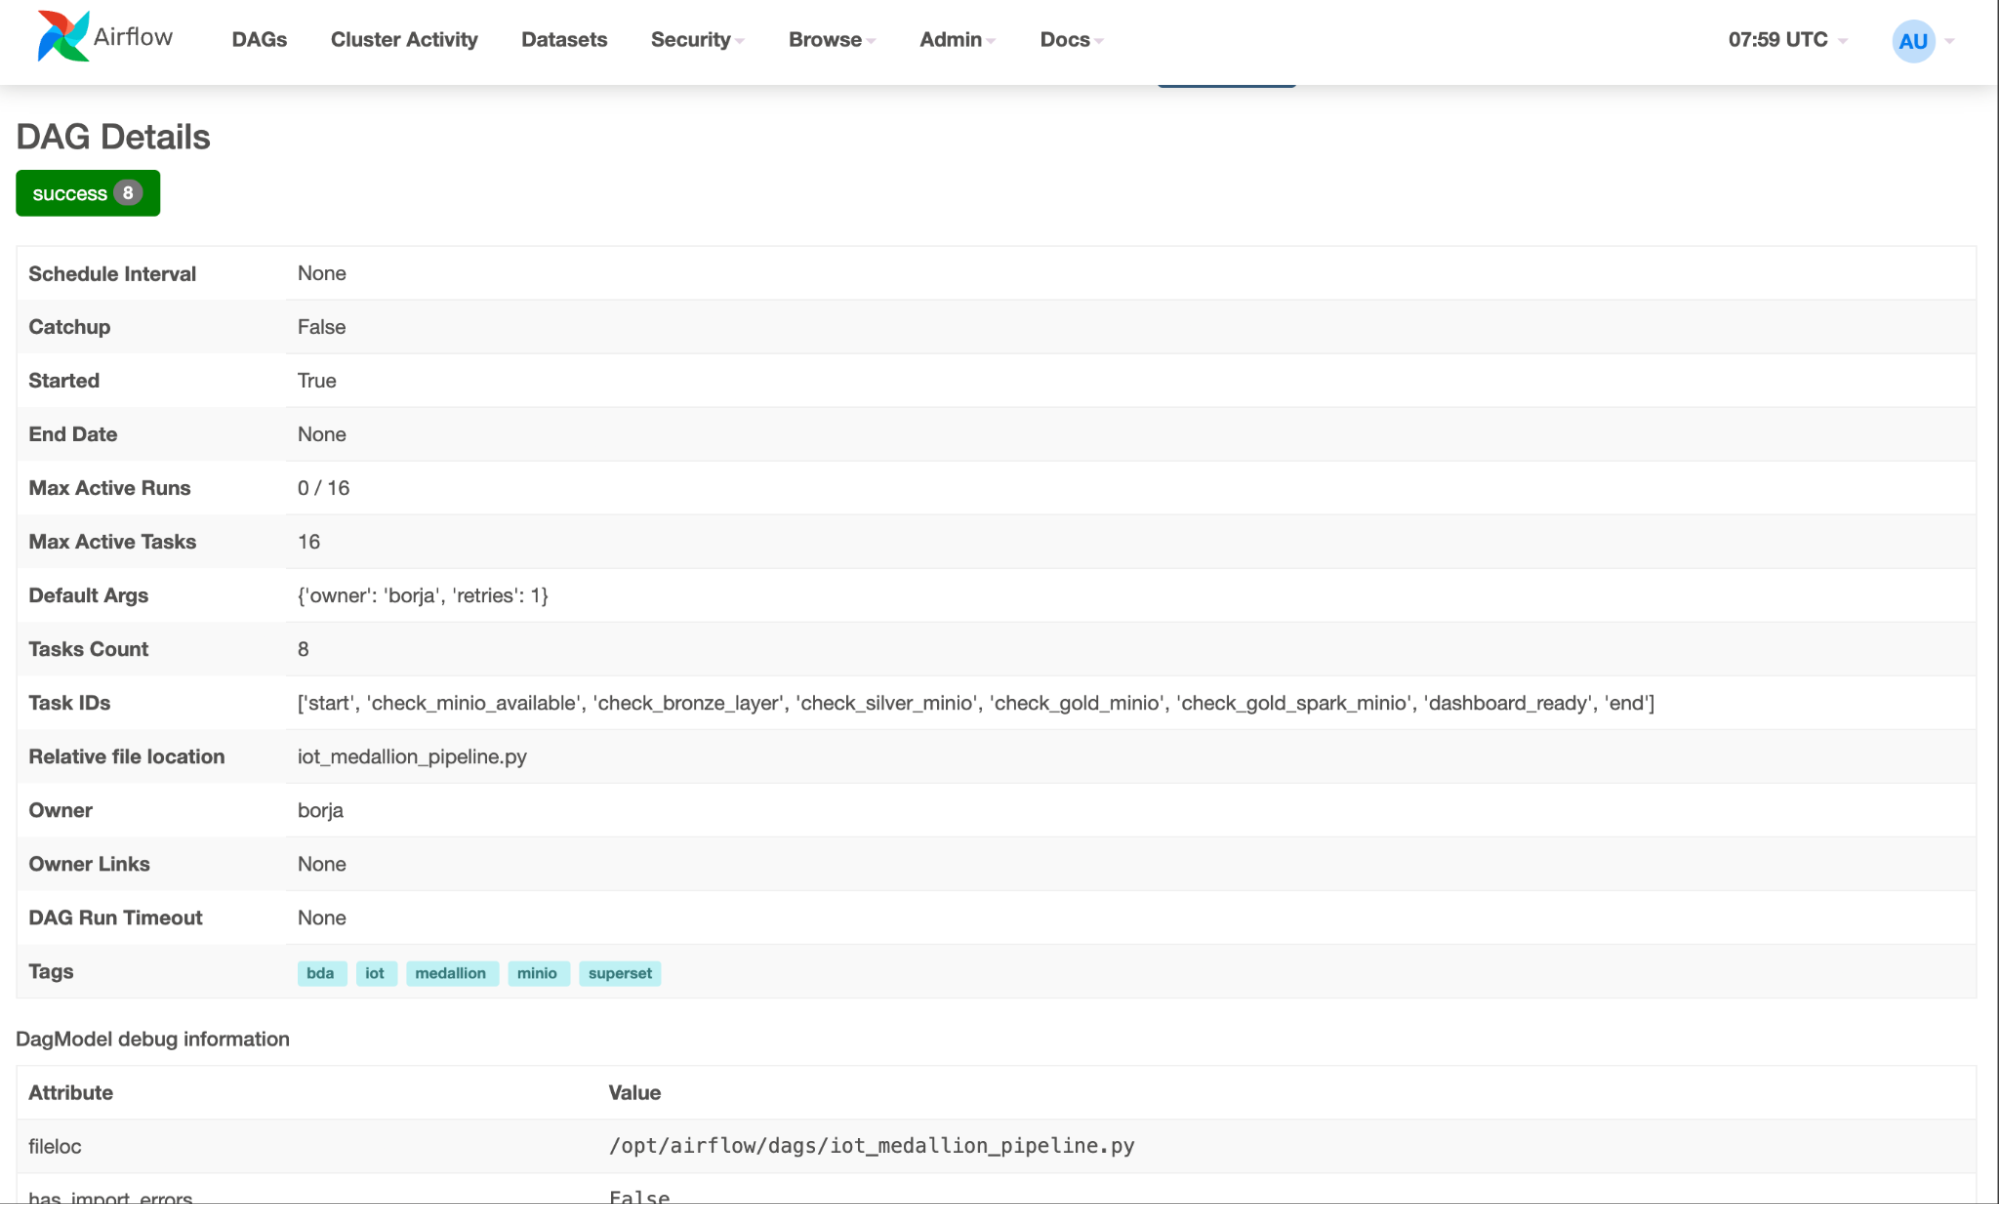The width and height of the screenshot is (1999, 1205).
Task: Click the Catchup value False
Action: coord(321,327)
